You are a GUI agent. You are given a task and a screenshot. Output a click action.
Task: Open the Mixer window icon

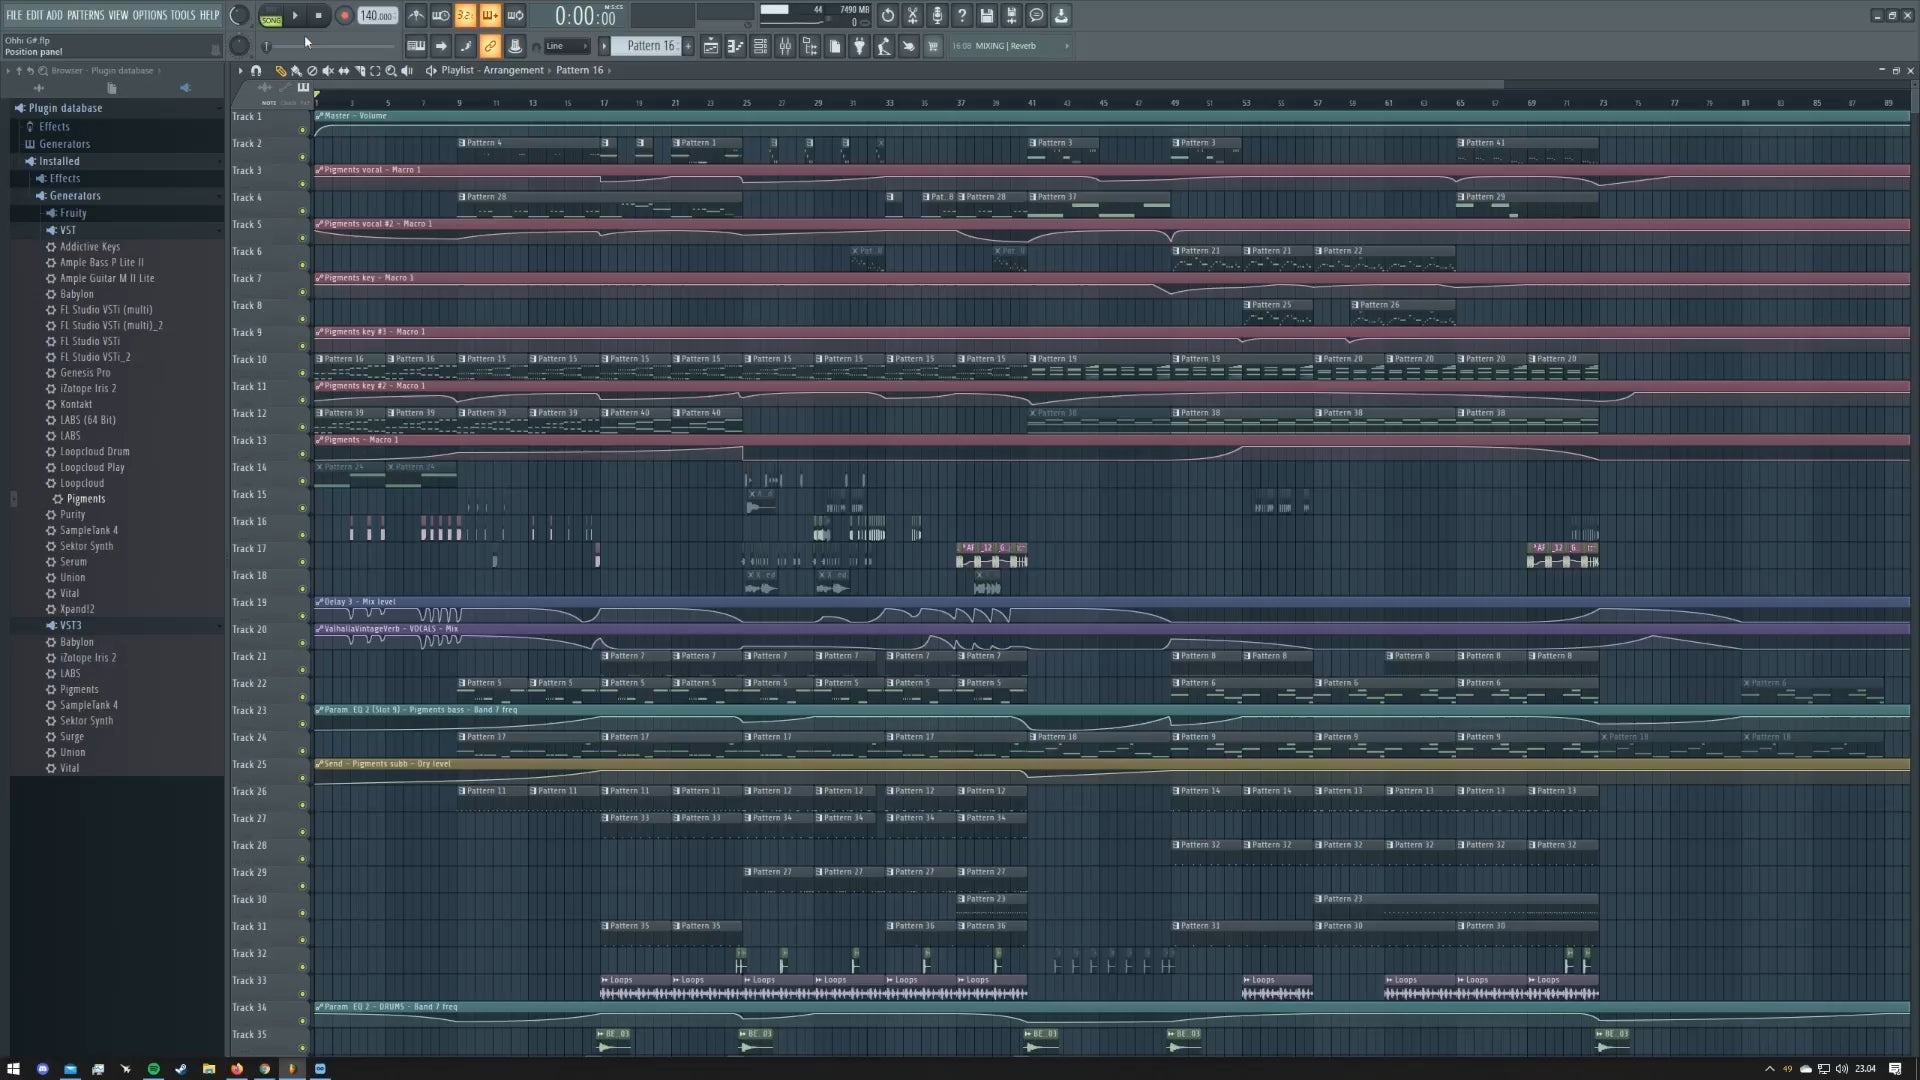tap(785, 46)
